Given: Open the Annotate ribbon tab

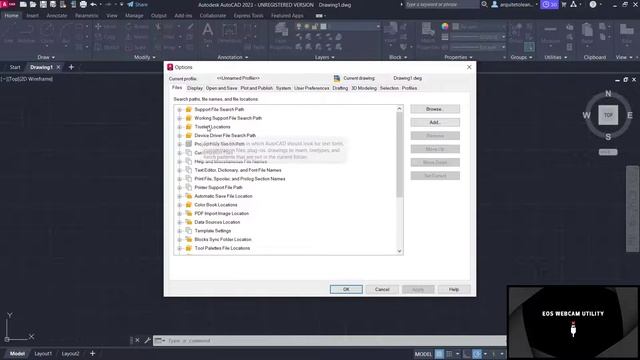Looking at the screenshot, I should [x=56, y=16].
